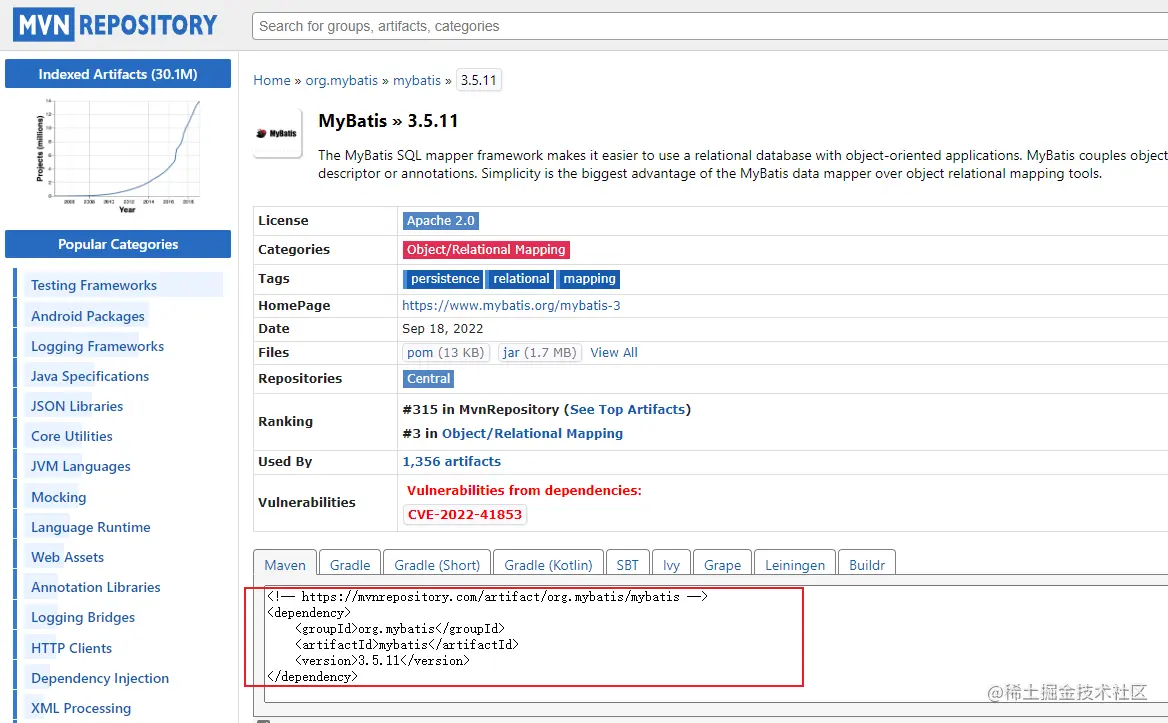Open Web Assets category
1168x723 pixels.
[x=67, y=557]
